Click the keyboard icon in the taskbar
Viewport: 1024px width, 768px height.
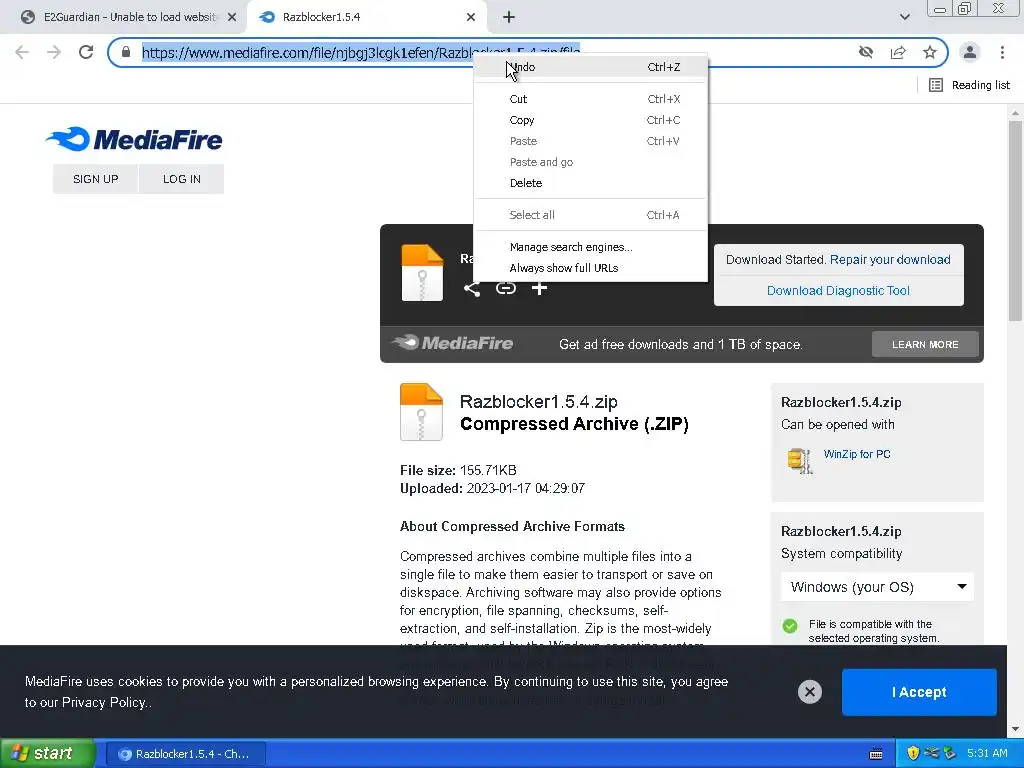coord(876,754)
